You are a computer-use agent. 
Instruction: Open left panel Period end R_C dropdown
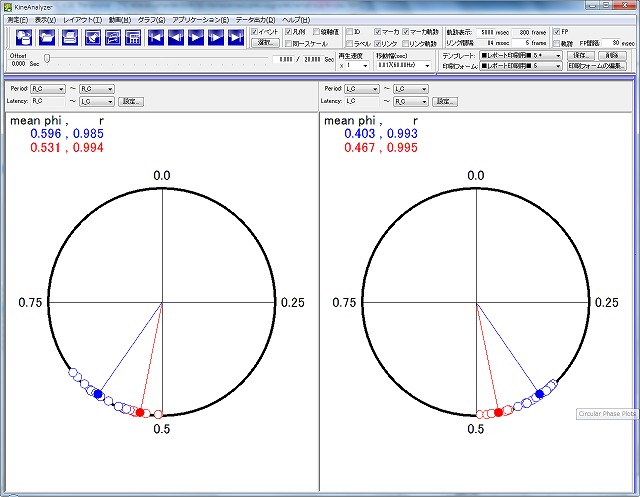[97, 89]
